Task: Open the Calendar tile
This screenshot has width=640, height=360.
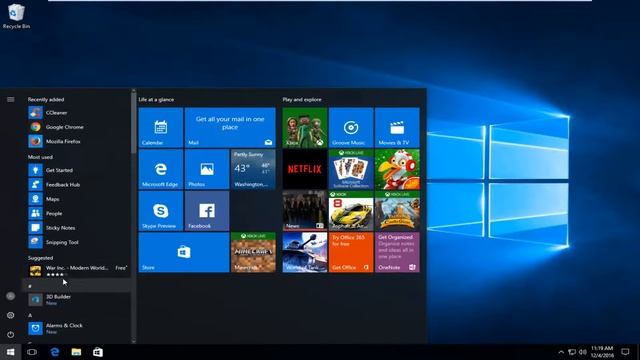Action: pyautogui.click(x=161, y=127)
